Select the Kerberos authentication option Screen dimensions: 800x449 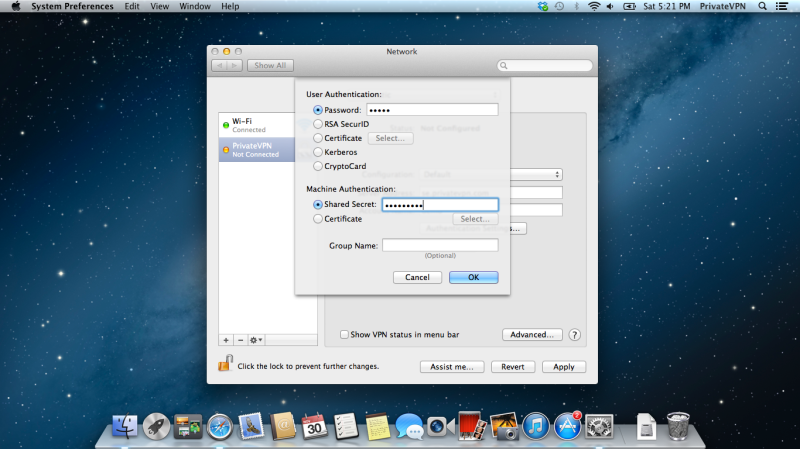click(x=318, y=152)
